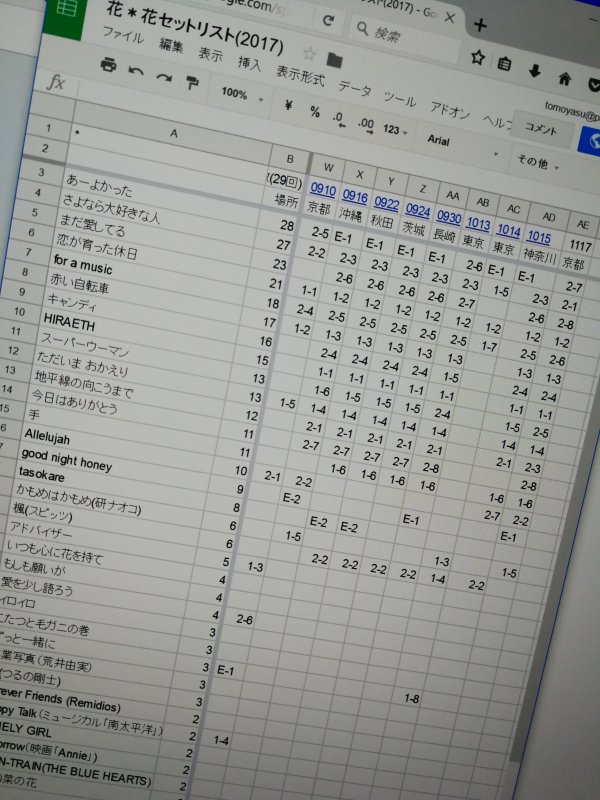The height and width of the screenshot is (800, 600).
Task: Select the 場所 cell in column B
Action: coord(286,201)
